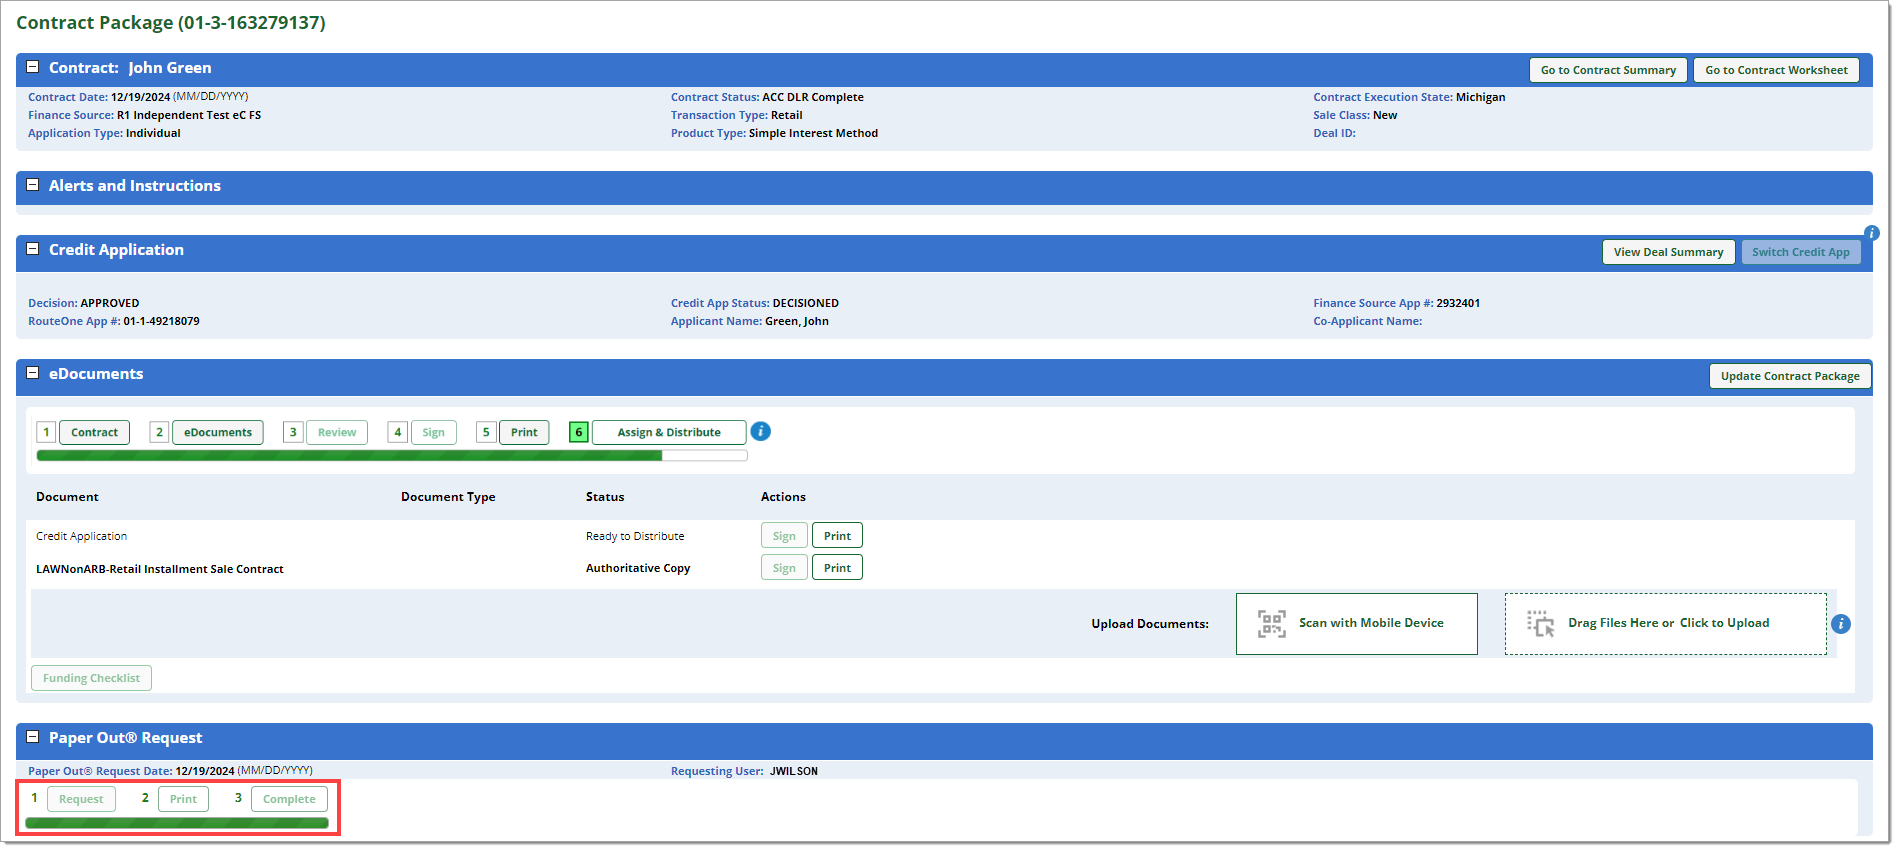Click the eDocuments workflow progress bar
The image size is (1896, 849).
click(x=392, y=456)
